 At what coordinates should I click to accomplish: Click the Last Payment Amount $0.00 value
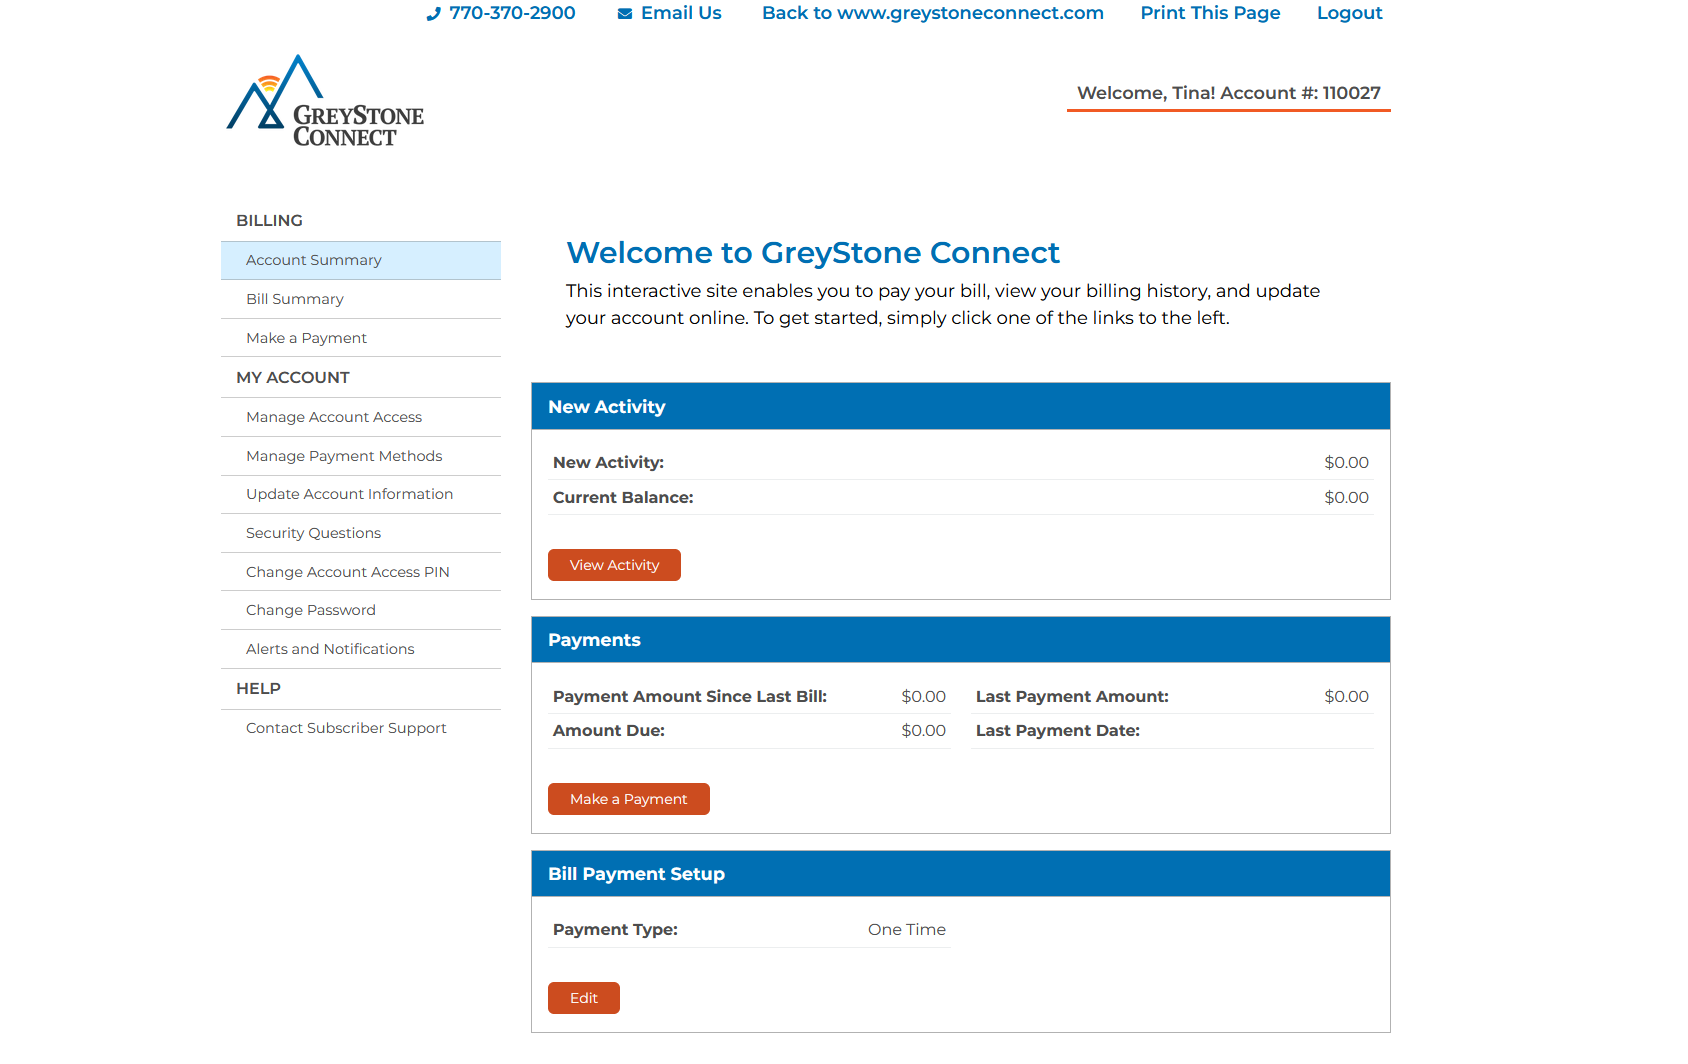[x=1347, y=697]
